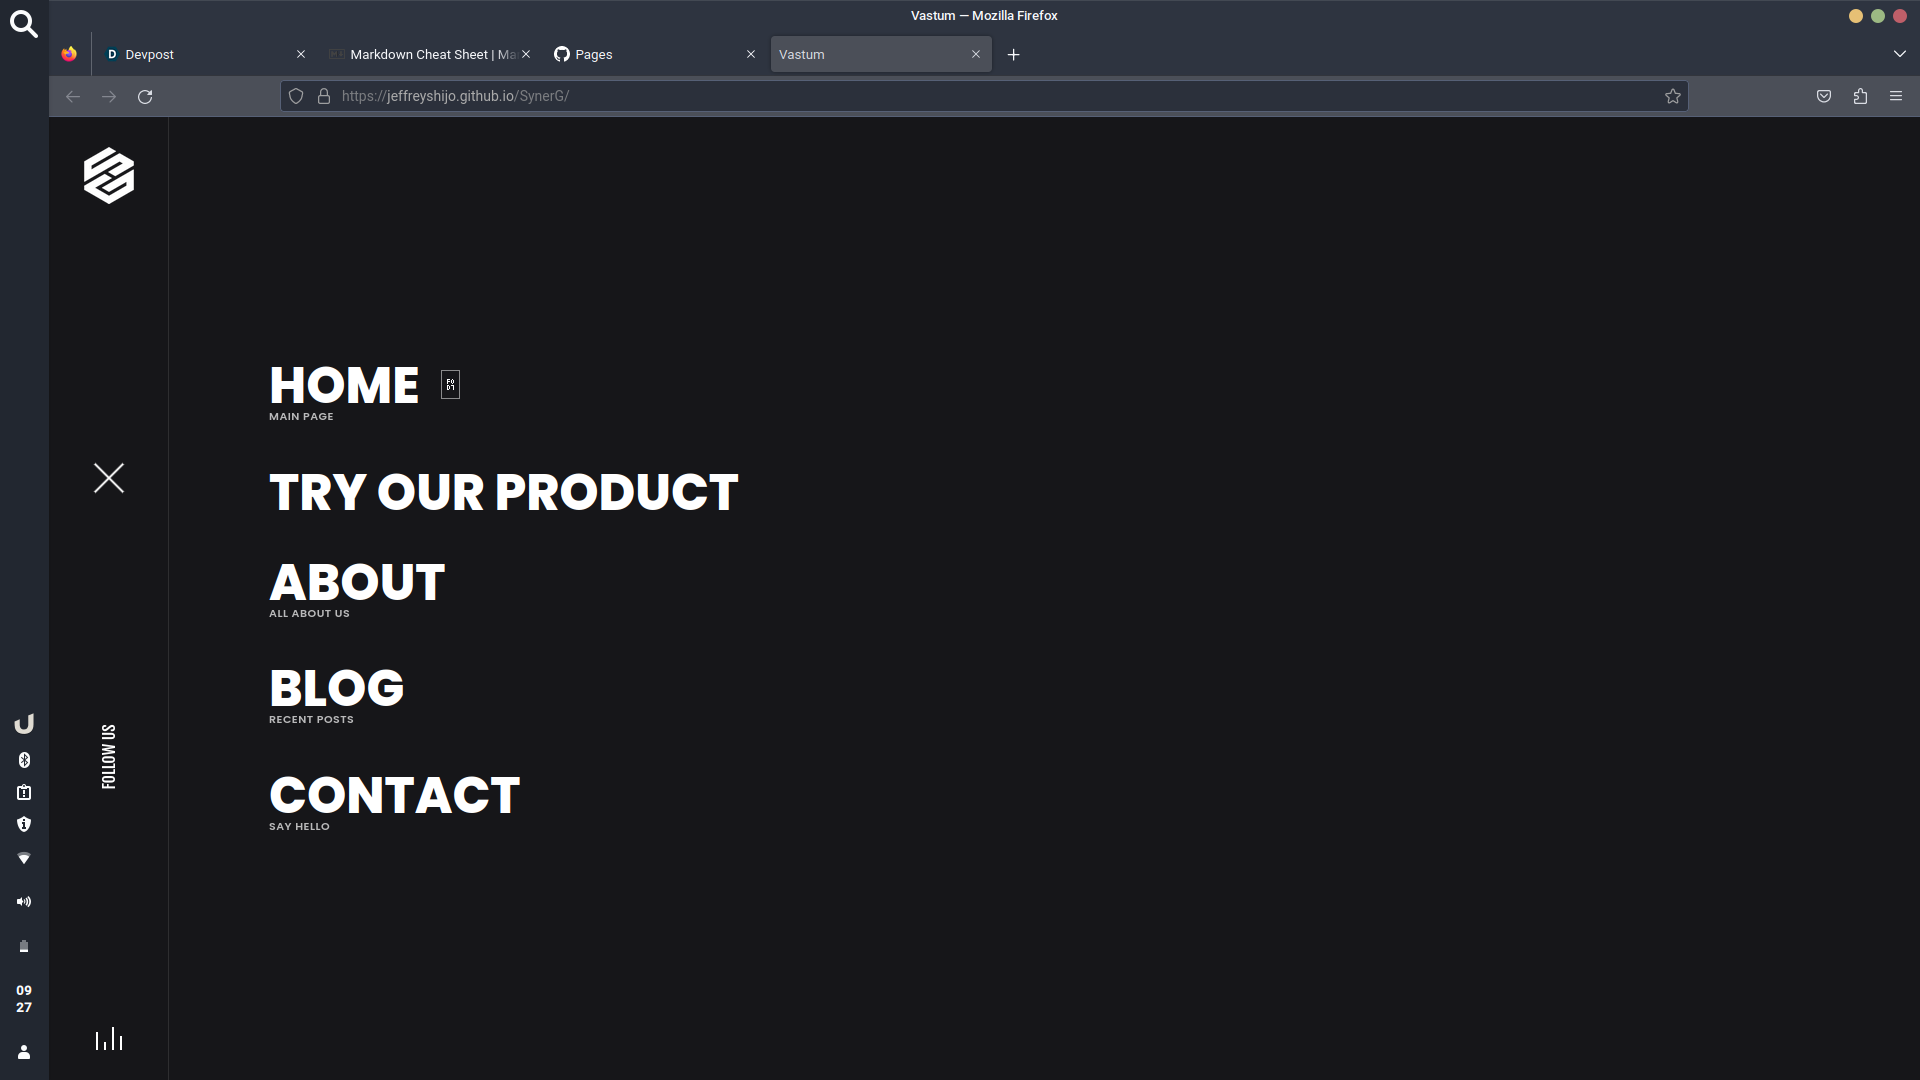The width and height of the screenshot is (1920, 1080).
Task: Go to the About menu item
Action: (357, 582)
